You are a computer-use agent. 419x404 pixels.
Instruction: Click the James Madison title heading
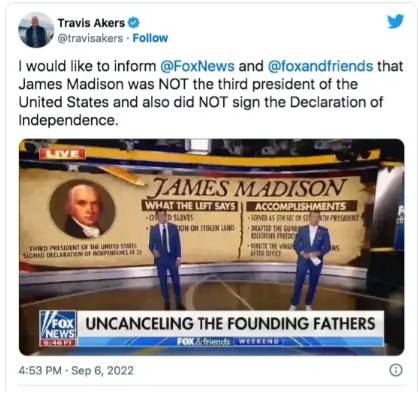249,188
